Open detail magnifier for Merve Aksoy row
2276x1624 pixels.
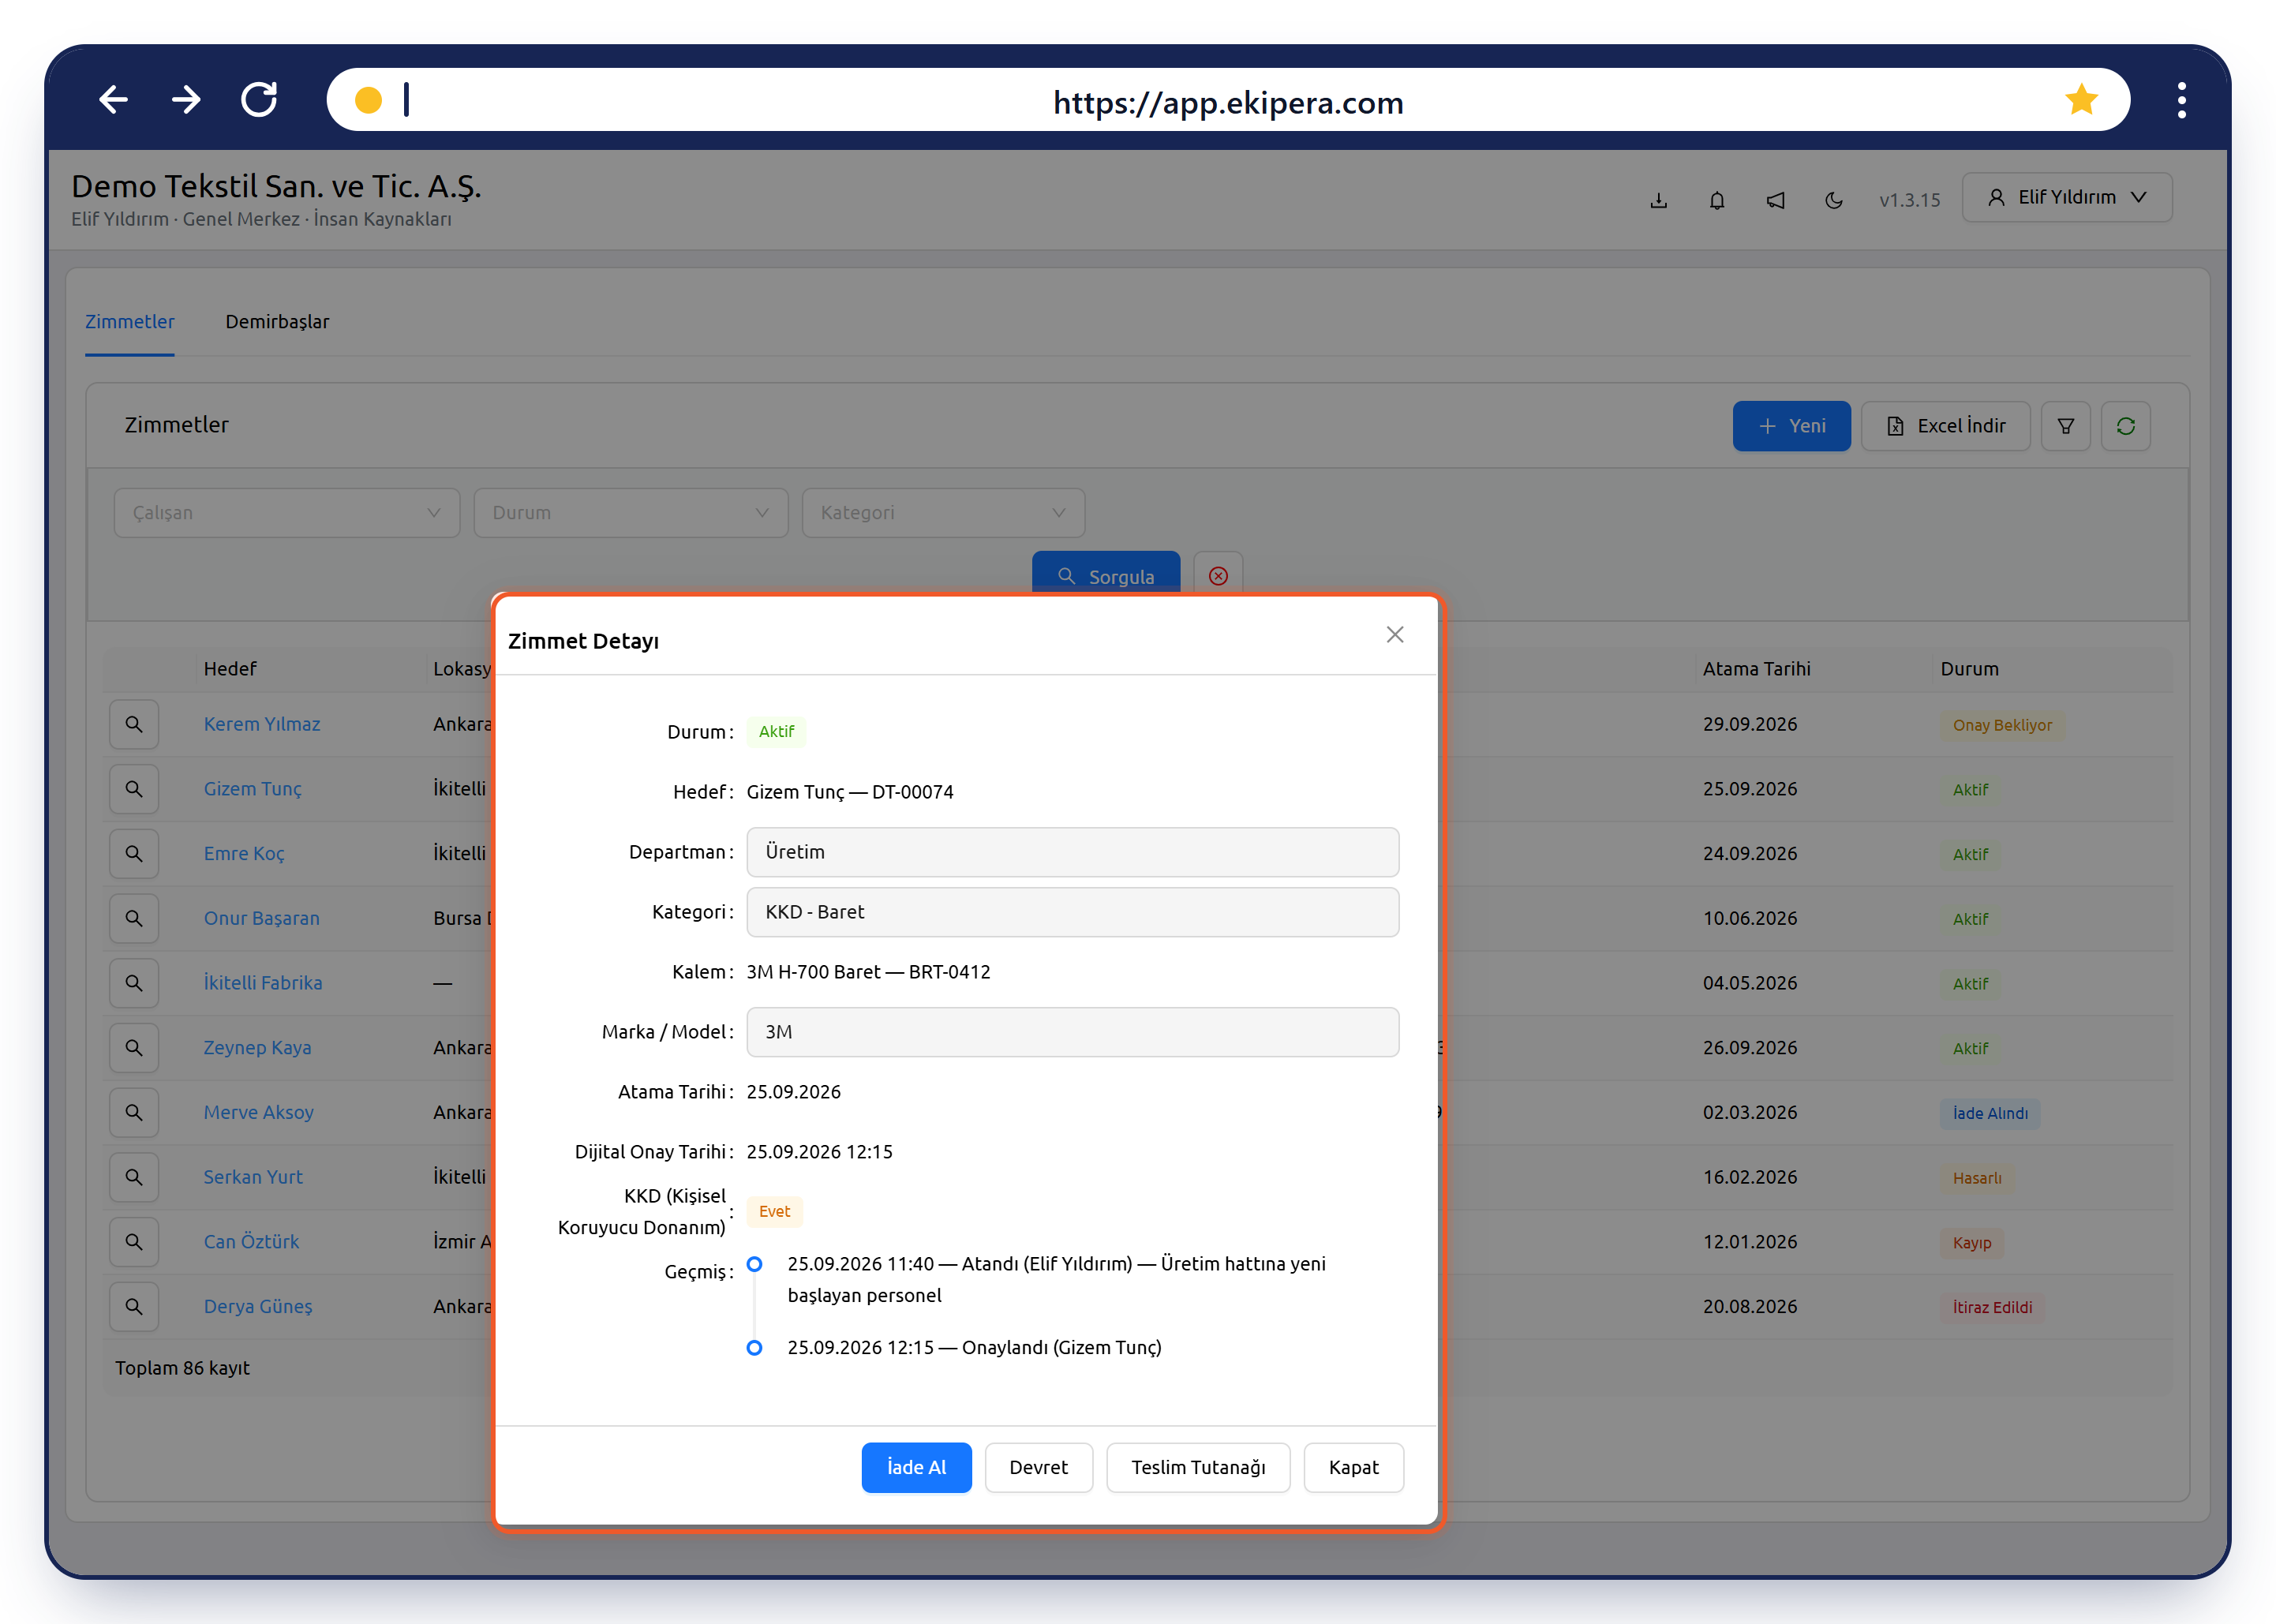click(x=134, y=1112)
